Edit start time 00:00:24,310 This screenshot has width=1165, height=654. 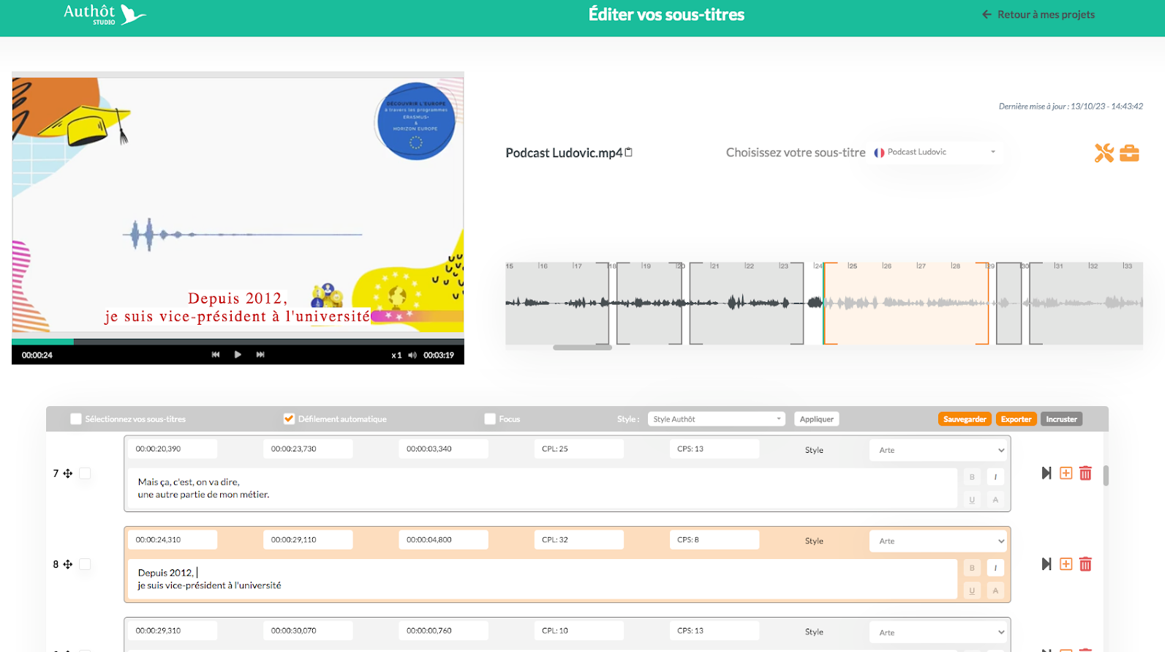(x=172, y=540)
